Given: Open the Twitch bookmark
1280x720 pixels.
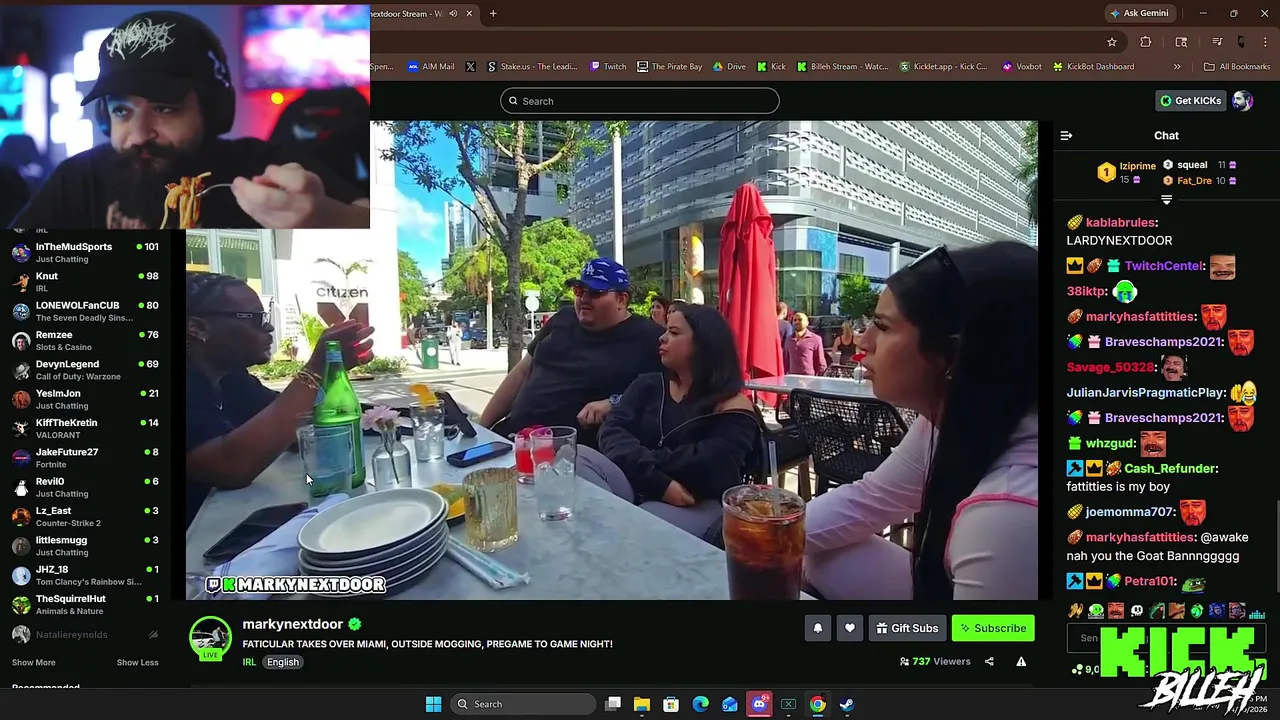Looking at the screenshot, I should pos(608,67).
